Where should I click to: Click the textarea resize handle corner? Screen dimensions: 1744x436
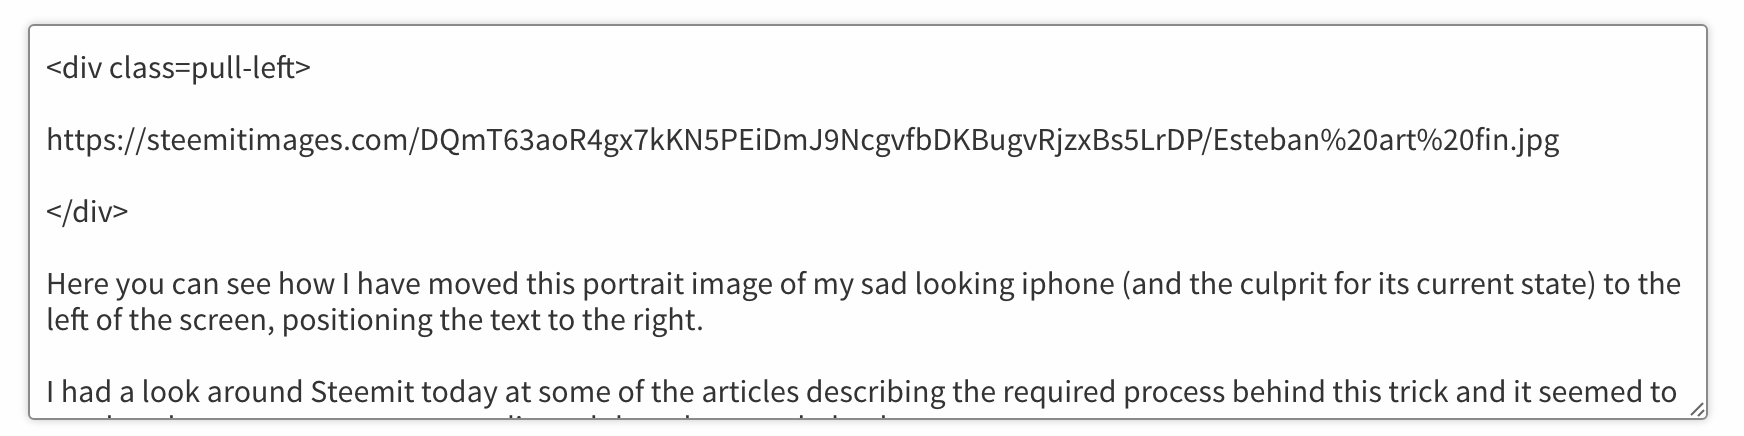(x=1696, y=409)
